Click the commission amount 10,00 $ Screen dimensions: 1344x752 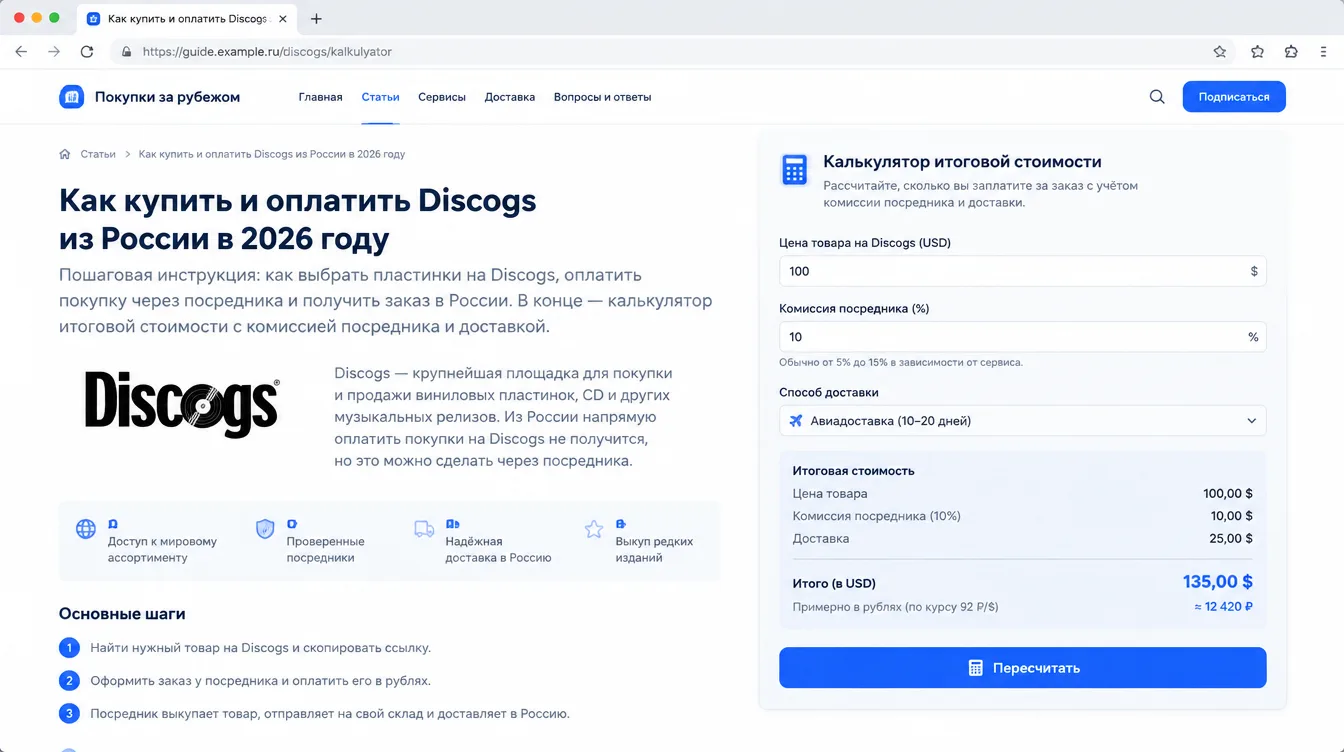pos(1231,516)
